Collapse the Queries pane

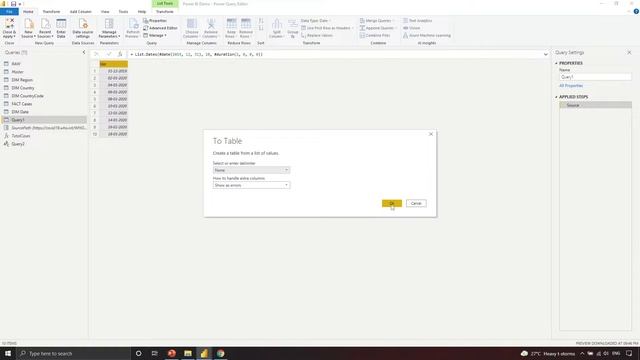coord(84,52)
